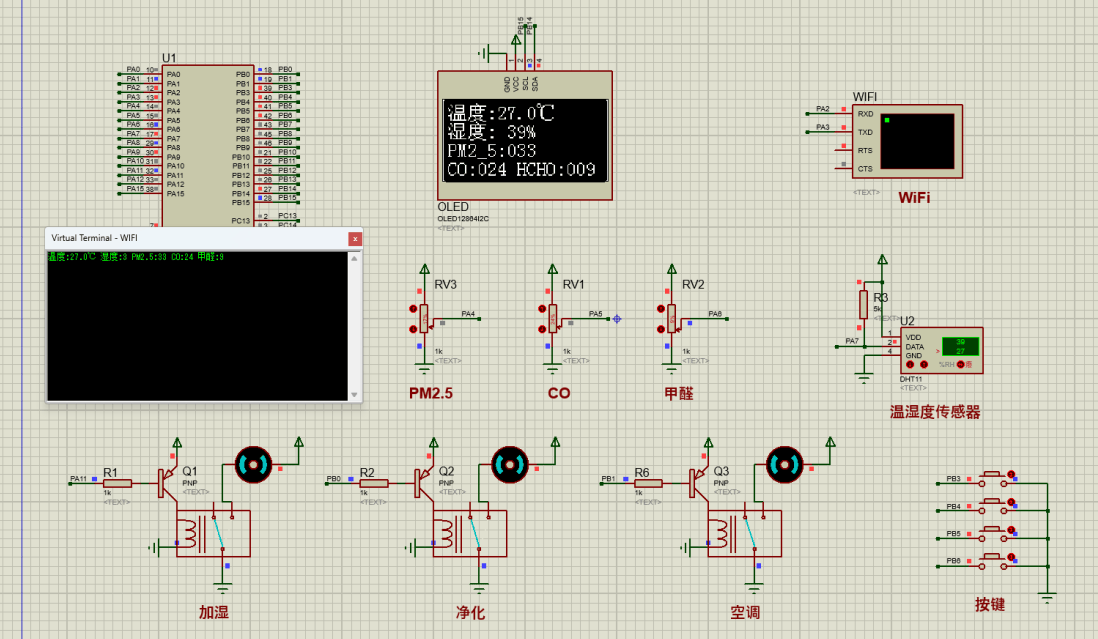Close the Virtual Terminal WIFI window
1098x639 pixels.
[x=354, y=239]
